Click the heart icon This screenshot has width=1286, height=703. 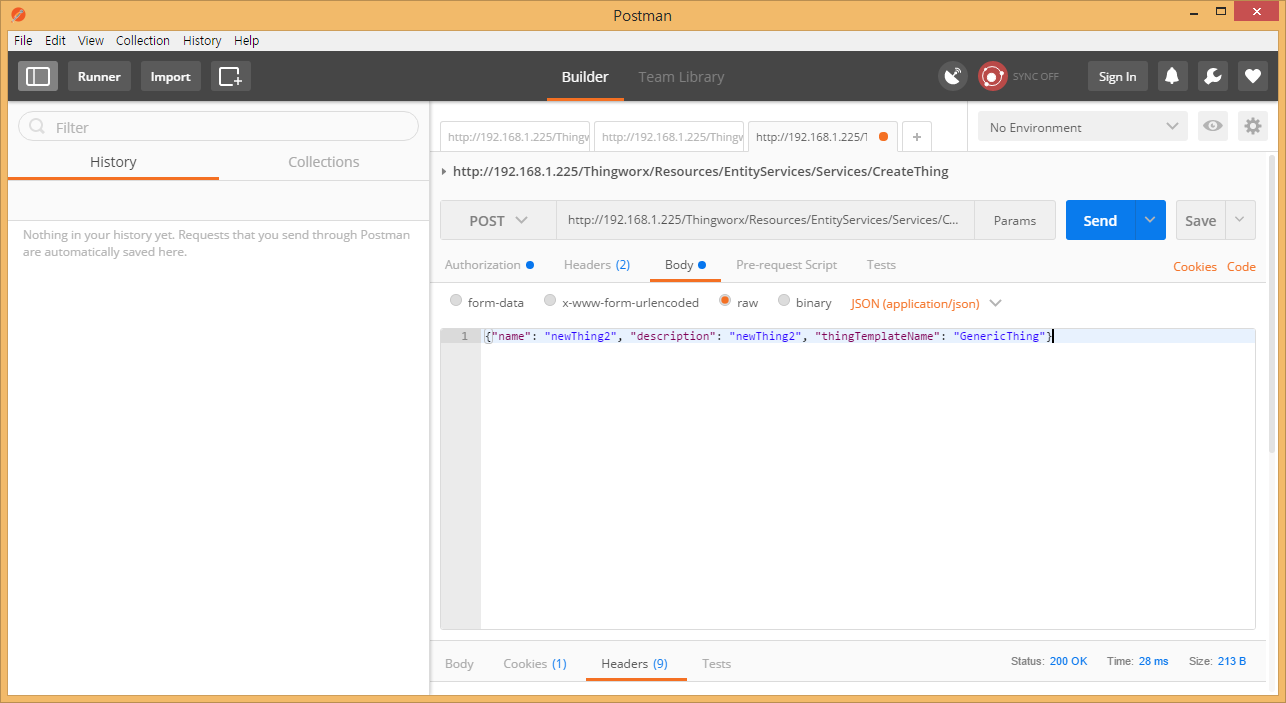click(1253, 76)
